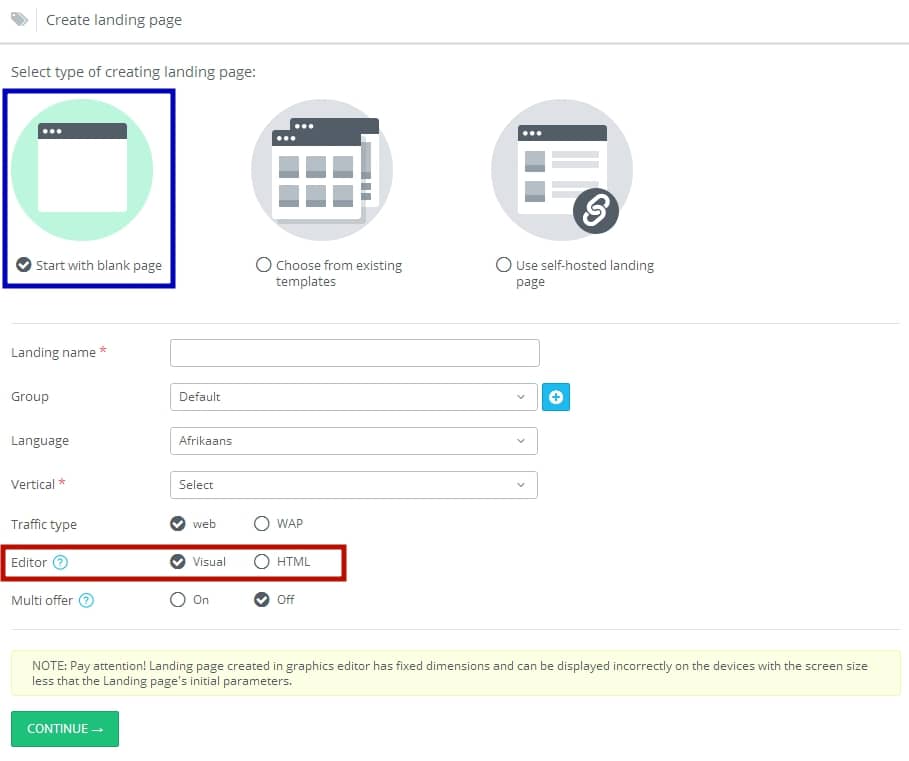Open the Vertical Select dropdown
Screen dimensions: 909x761
[x=354, y=485]
